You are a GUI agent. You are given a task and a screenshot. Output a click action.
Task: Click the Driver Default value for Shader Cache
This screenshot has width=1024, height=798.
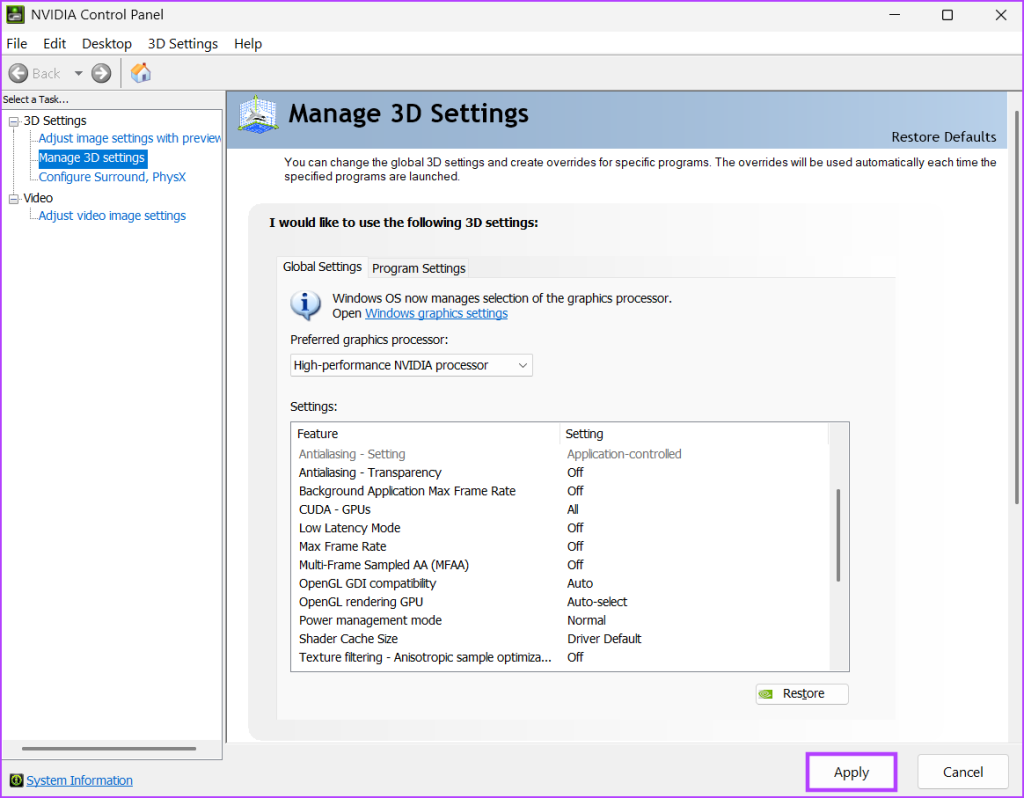tap(604, 639)
